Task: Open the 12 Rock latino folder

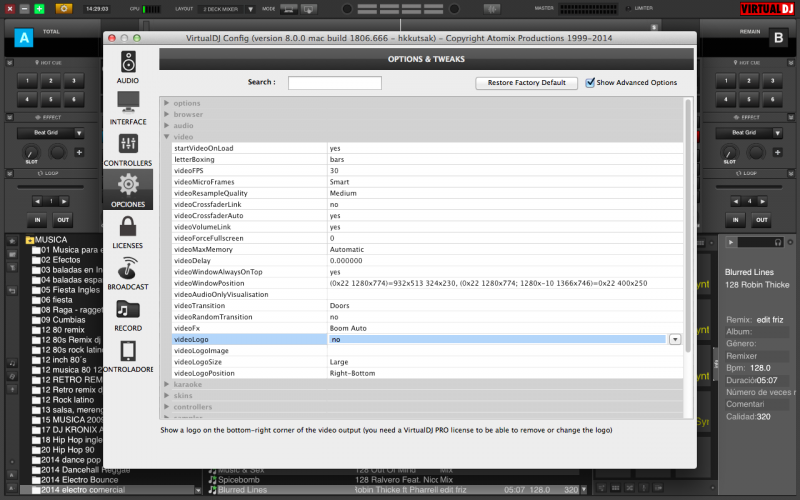Action: point(63,400)
